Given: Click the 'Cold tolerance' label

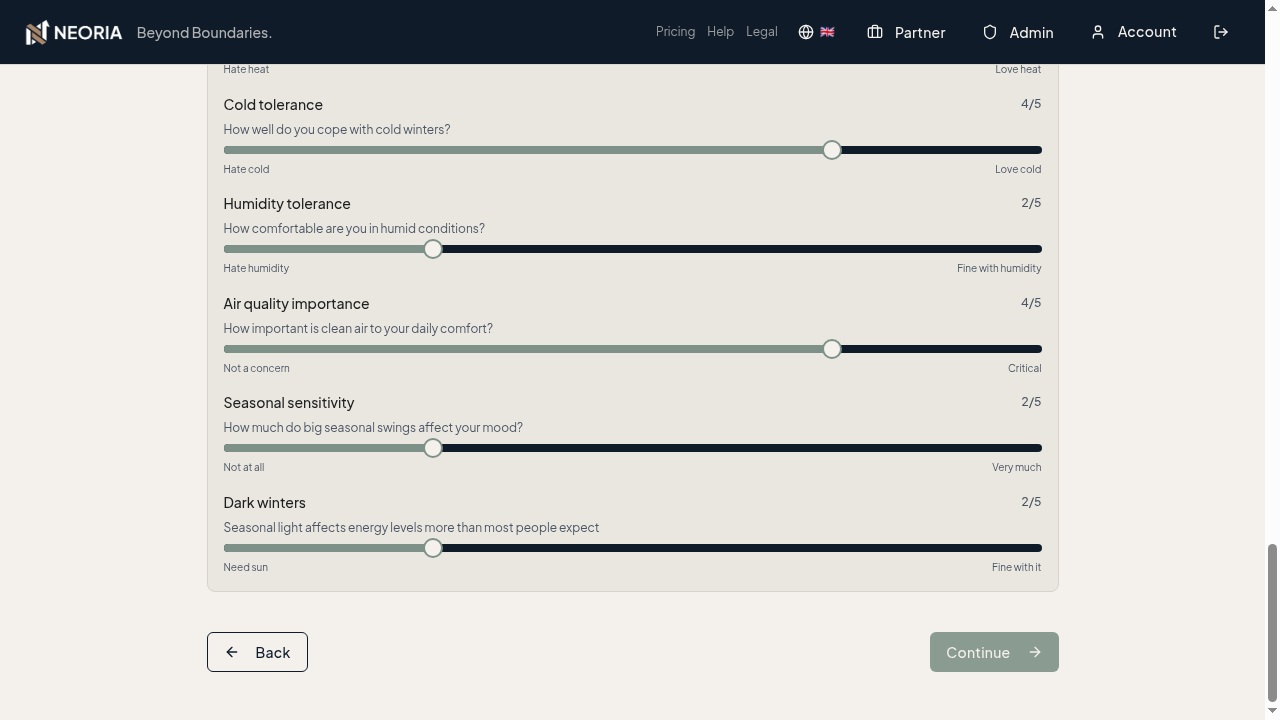Looking at the screenshot, I should click(273, 105).
